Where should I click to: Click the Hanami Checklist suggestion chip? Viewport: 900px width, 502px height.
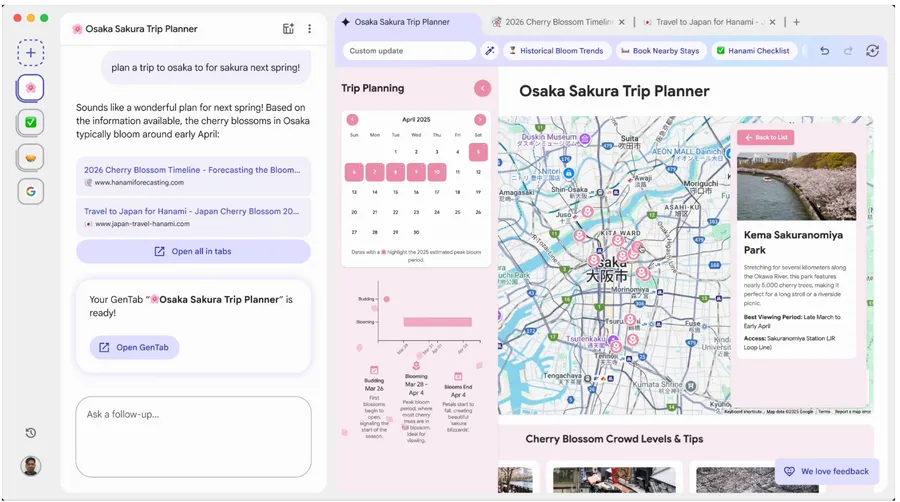tap(753, 50)
